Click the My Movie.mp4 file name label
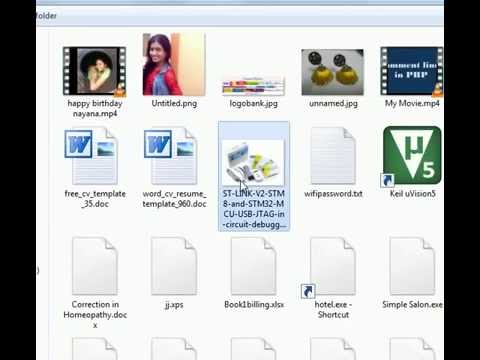480x360 pixels. click(412, 103)
